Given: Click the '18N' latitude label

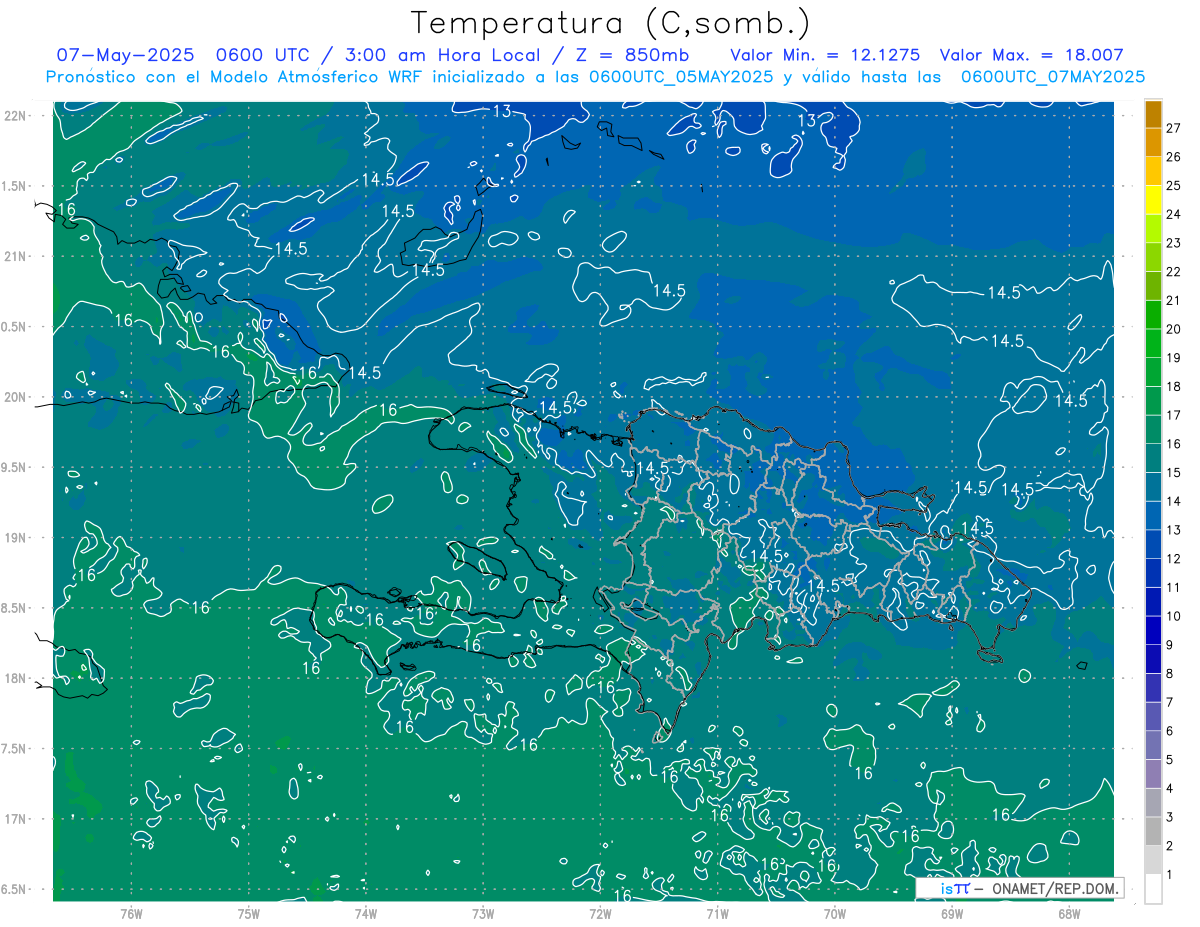Looking at the screenshot, I should (x=17, y=679).
